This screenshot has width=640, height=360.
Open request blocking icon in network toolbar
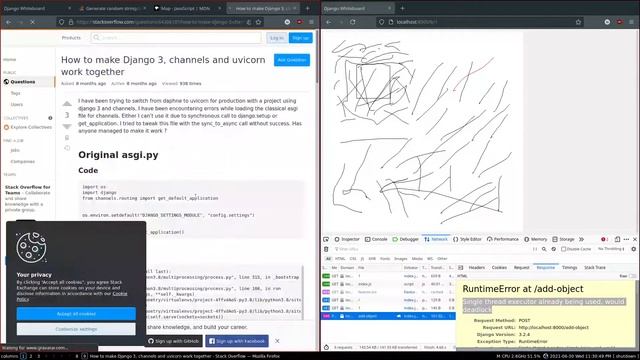(x=554, y=249)
